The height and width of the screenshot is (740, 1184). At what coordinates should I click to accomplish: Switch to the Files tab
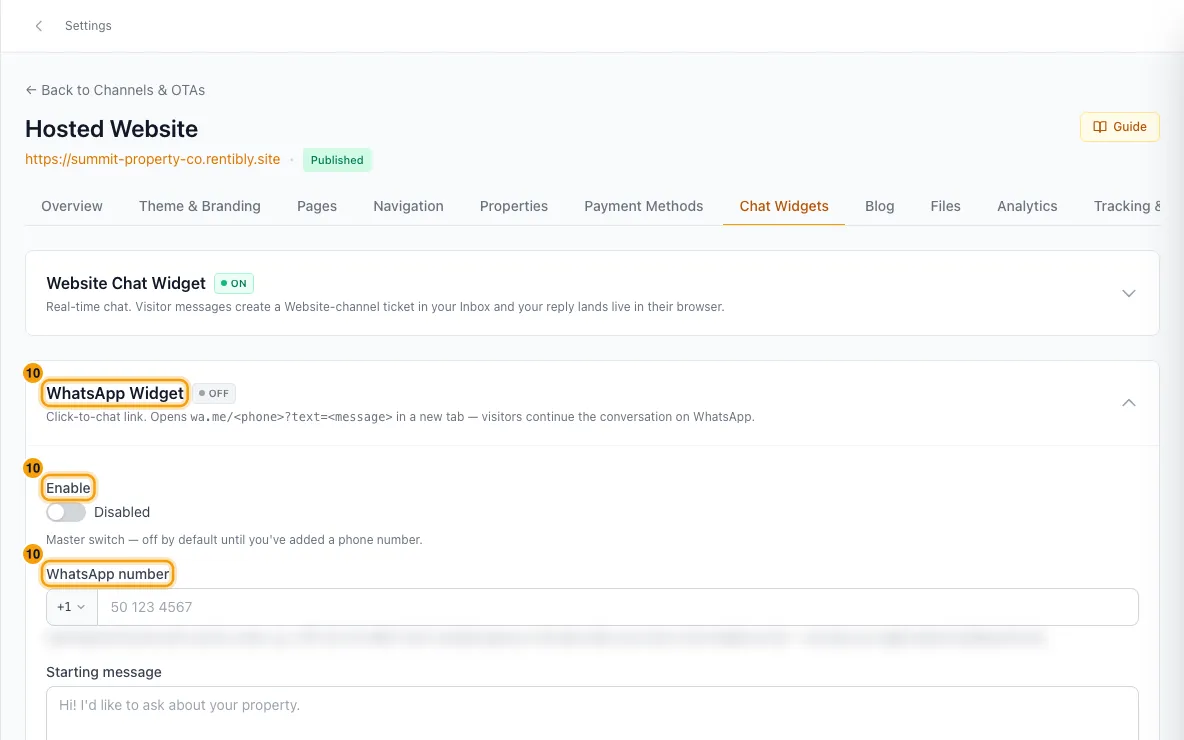945,206
